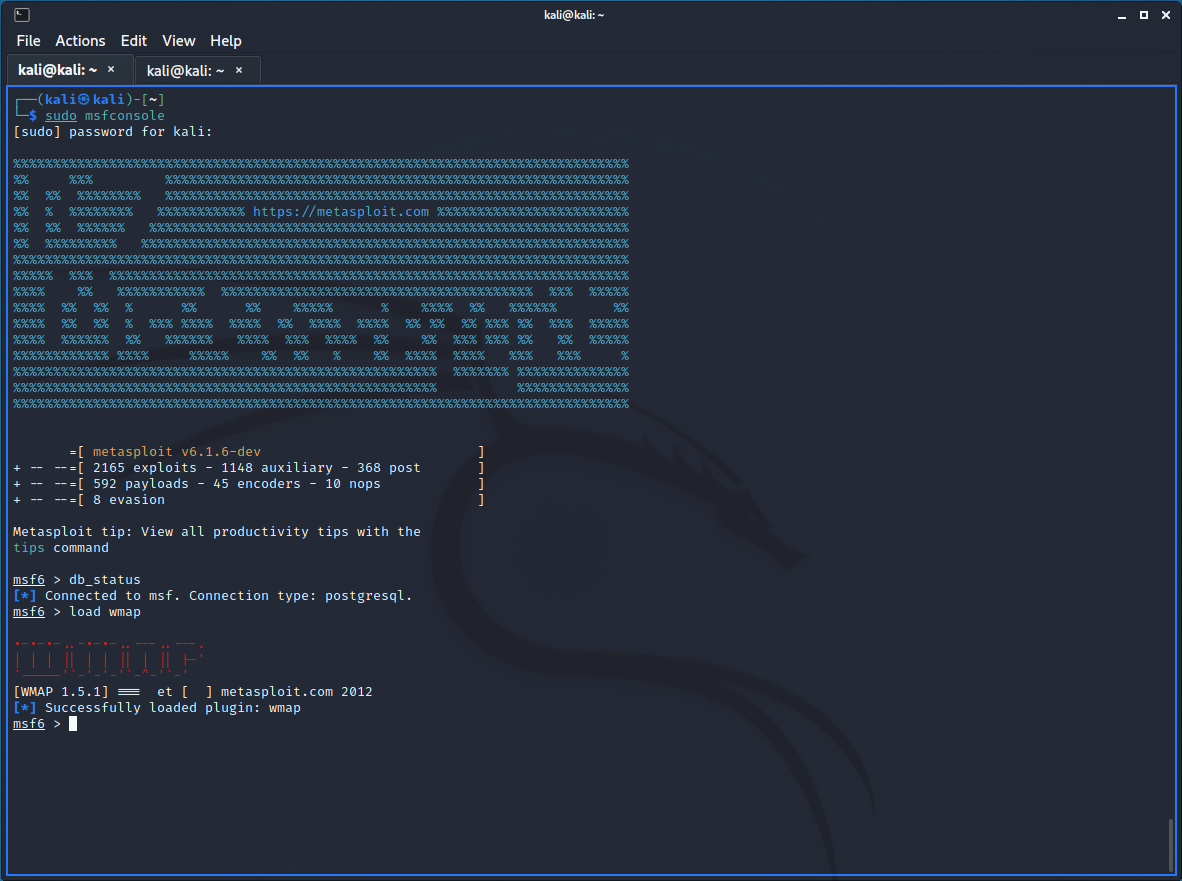Click the highlighted 'tips' command text
The width and height of the screenshot is (1182, 881).
[x=29, y=548]
